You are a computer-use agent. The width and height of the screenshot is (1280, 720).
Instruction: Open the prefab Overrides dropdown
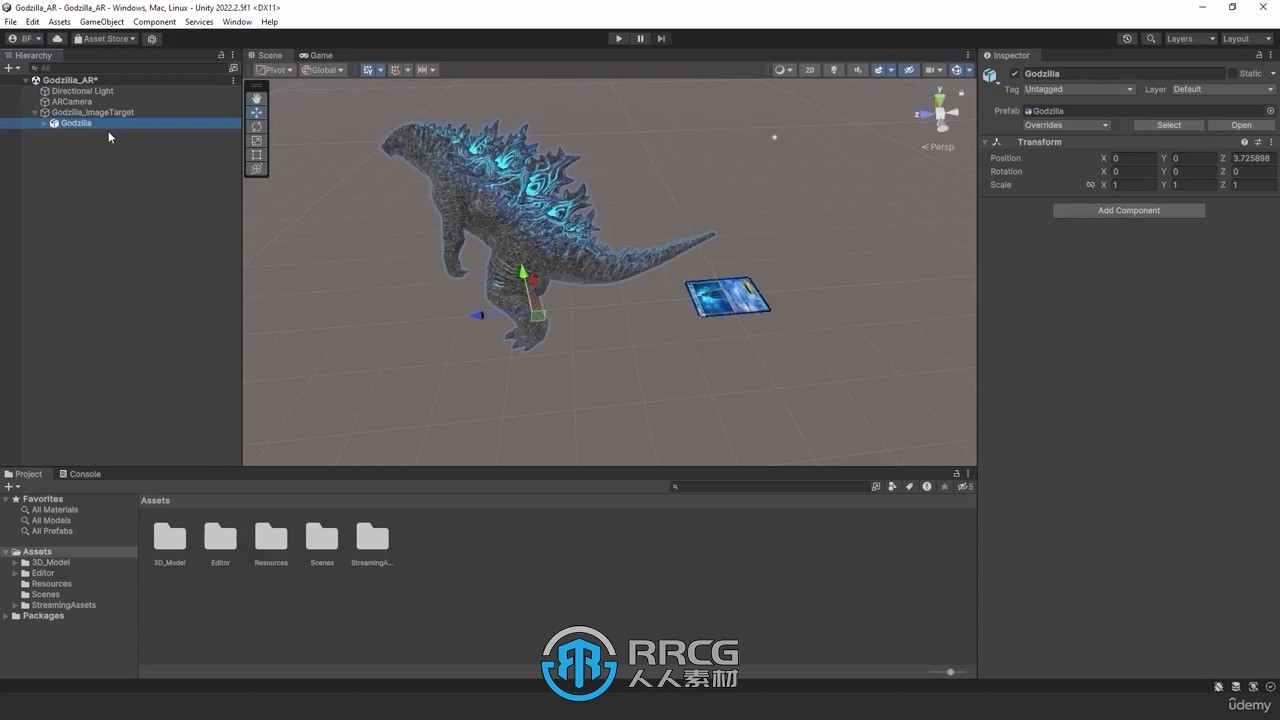(1066, 125)
